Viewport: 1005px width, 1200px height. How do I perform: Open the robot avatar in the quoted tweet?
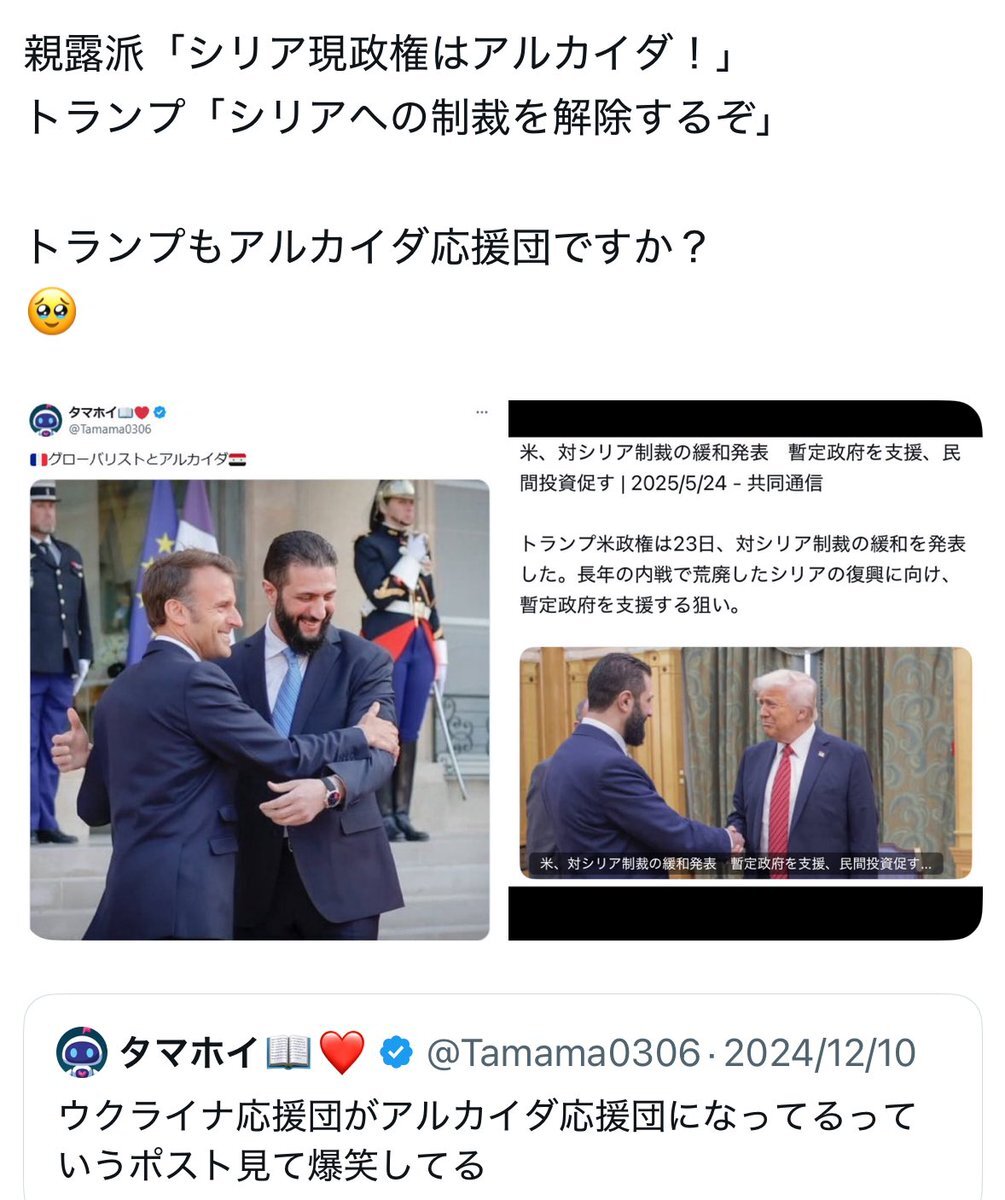[x=82, y=1052]
